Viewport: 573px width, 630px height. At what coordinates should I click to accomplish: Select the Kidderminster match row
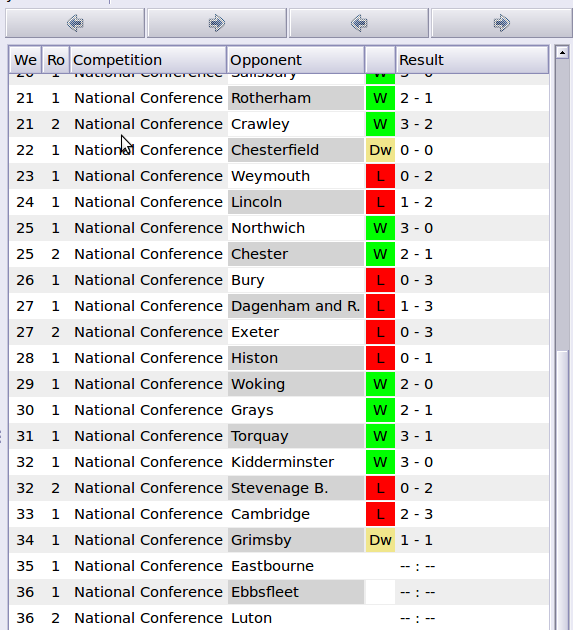[x=279, y=462]
